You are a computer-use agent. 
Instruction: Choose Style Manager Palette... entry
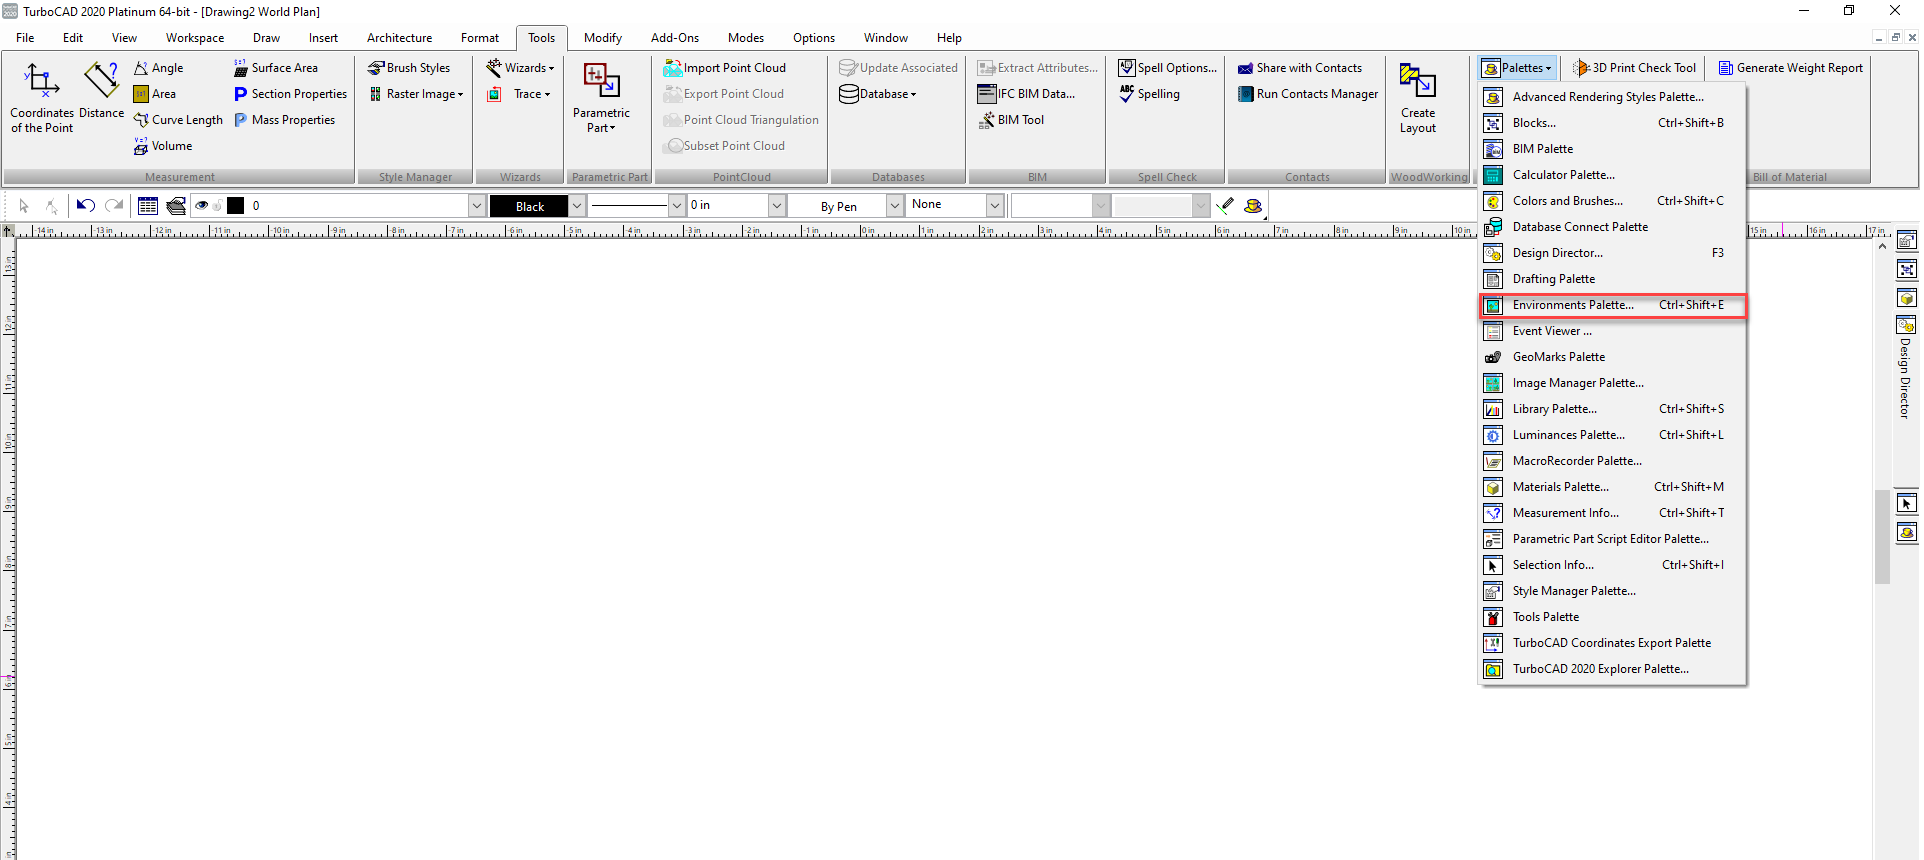pyautogui.click(x=1613, y=591)
